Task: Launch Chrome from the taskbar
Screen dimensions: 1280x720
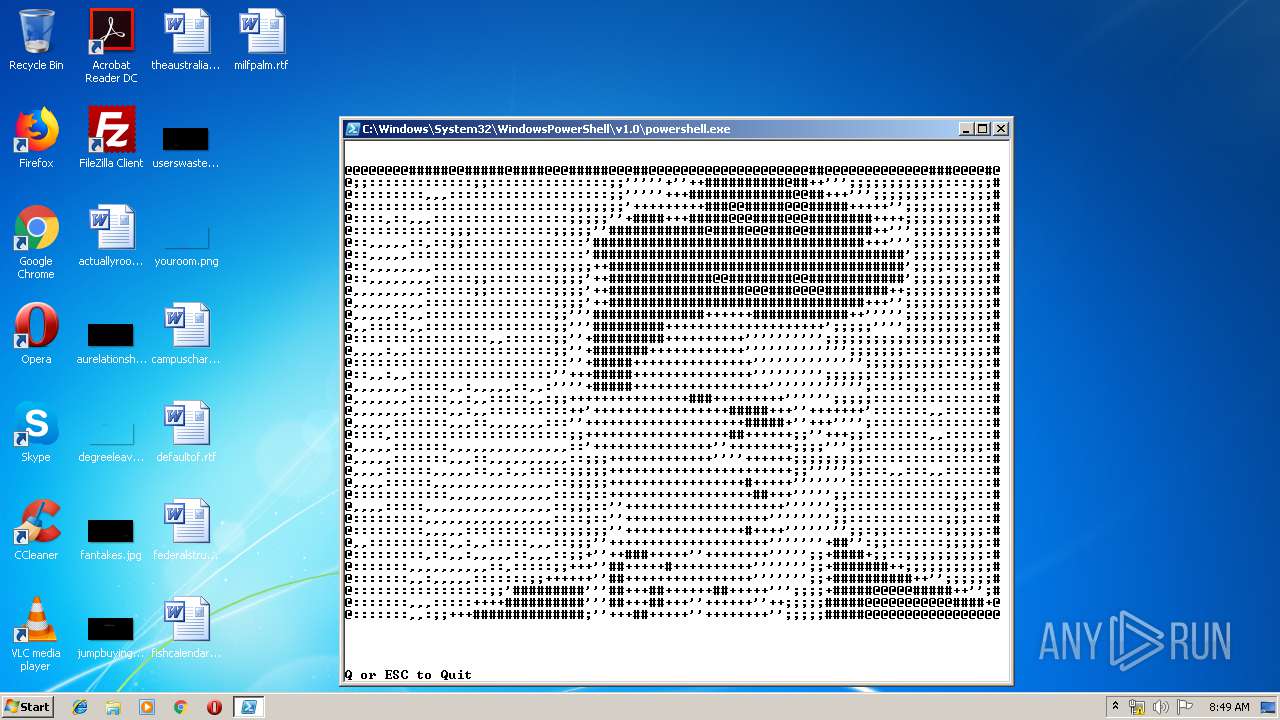Action: coord(181,707)
